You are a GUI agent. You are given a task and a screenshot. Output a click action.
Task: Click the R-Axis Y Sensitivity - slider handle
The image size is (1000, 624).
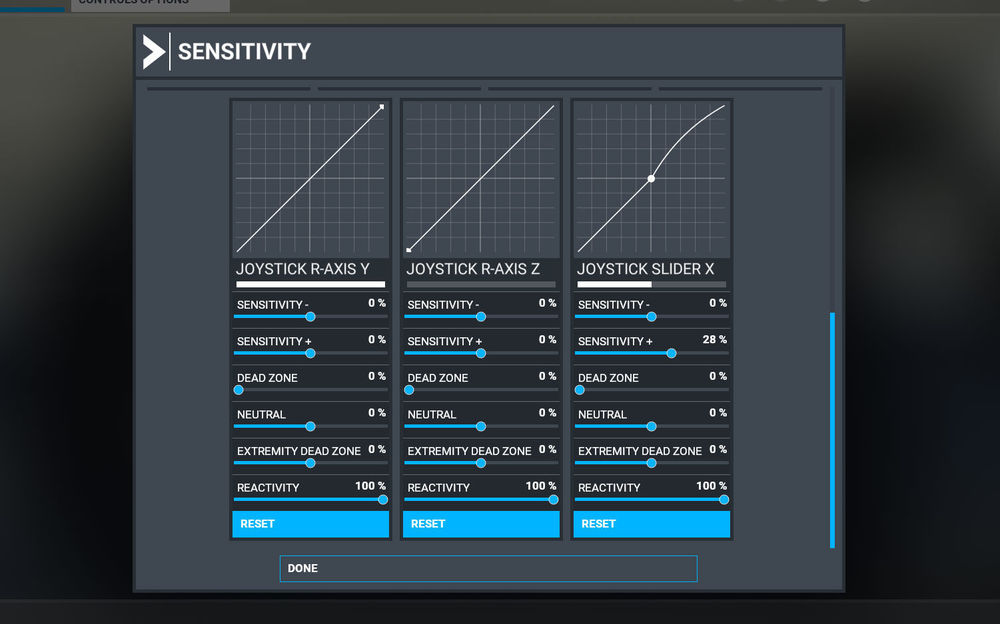(x=310, y=316)
